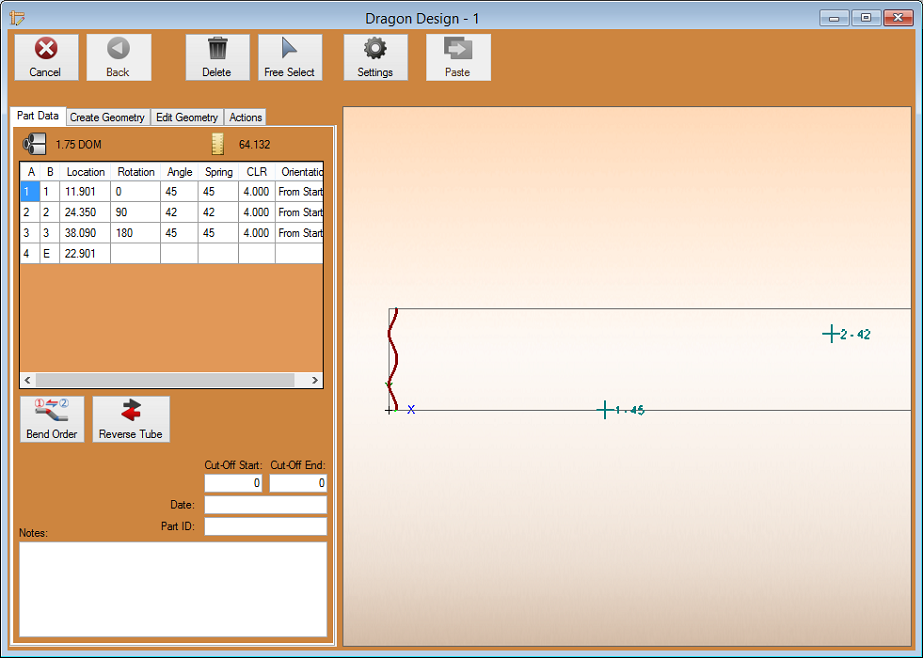This screenshot has height=658, width=923.
Task: Select Location cell 38.090
Action: 85,233
